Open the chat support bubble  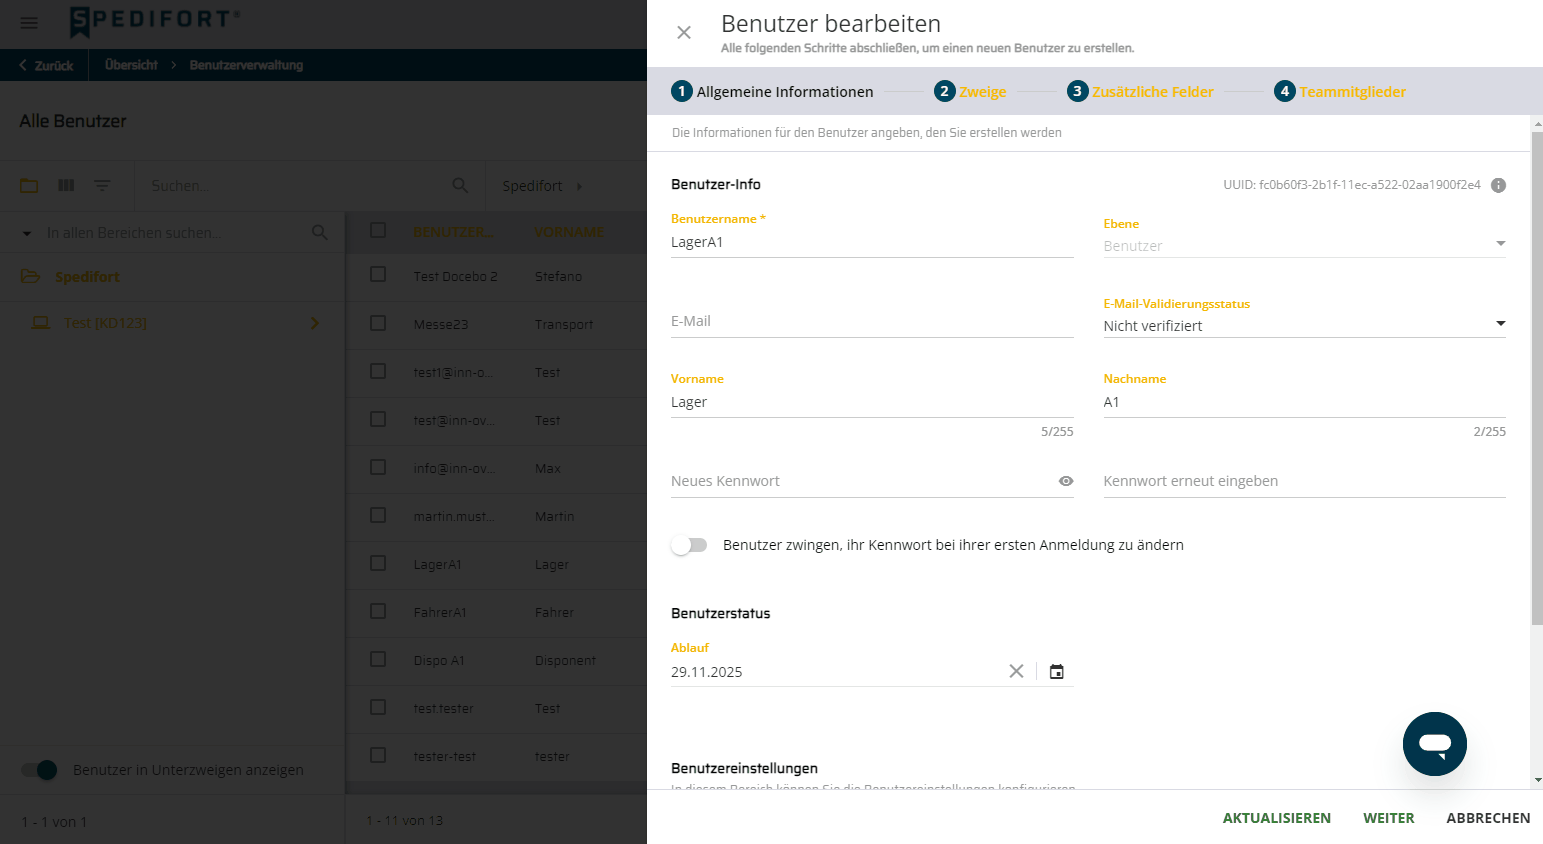pyautogui.click(x=1434, y=744)
